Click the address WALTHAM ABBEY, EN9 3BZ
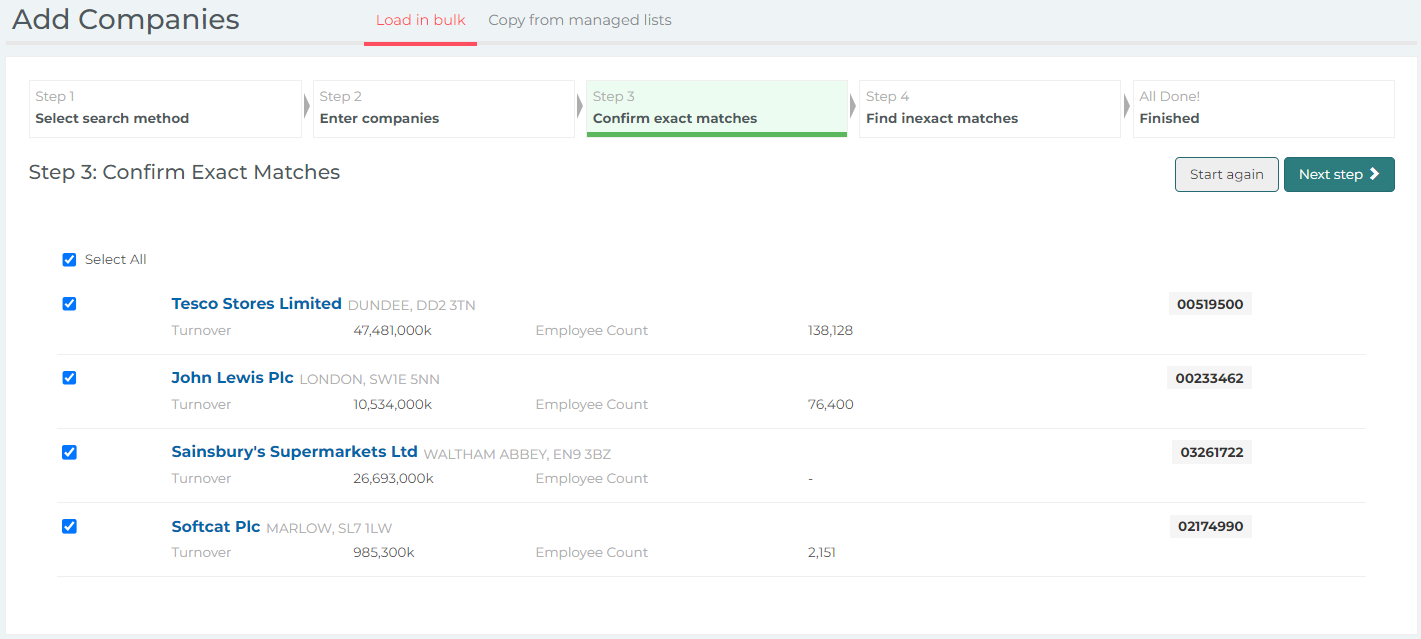The image size is (1421, 639). 517,454
